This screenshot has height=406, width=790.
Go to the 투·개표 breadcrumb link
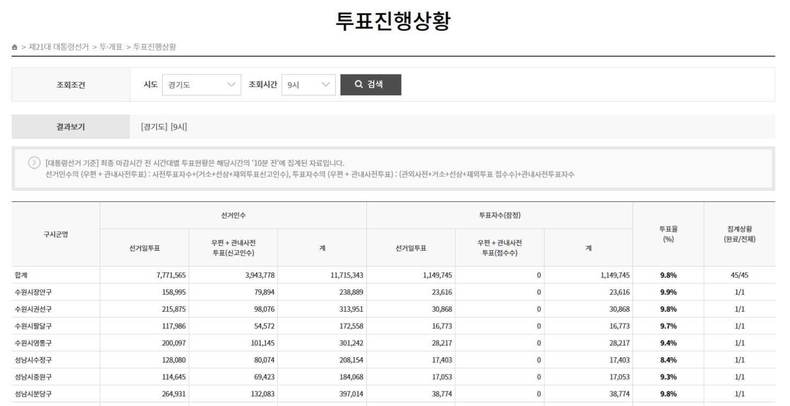point(111,47)
